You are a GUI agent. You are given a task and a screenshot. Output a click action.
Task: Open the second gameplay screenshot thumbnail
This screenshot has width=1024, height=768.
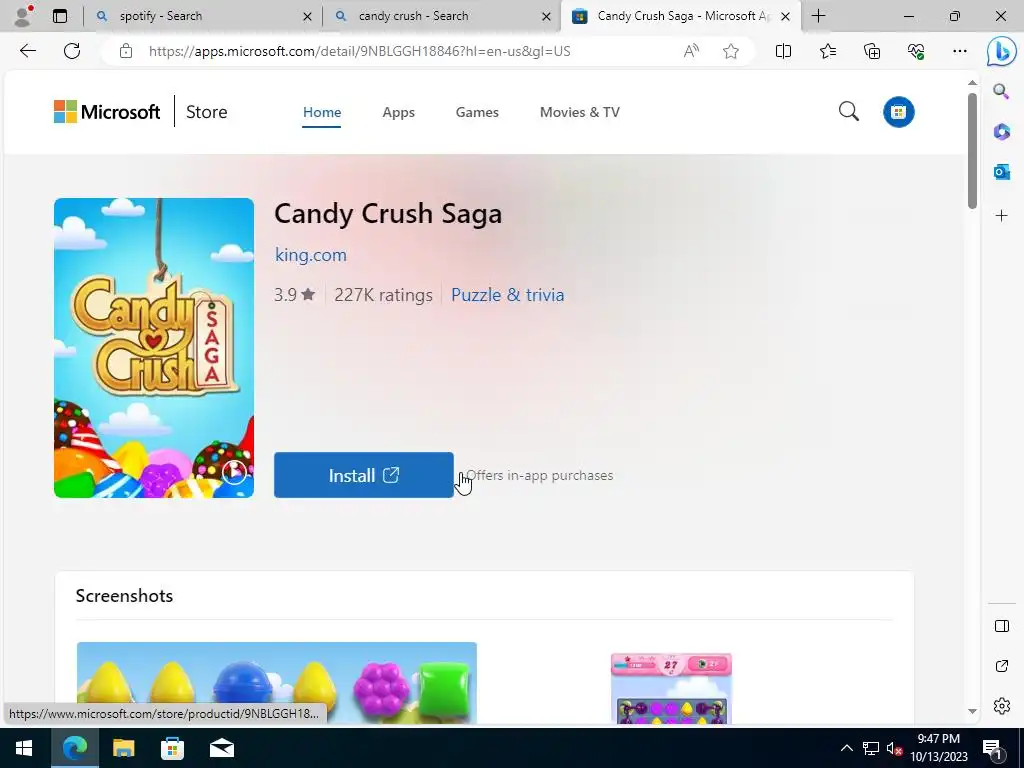coord(671,688)
